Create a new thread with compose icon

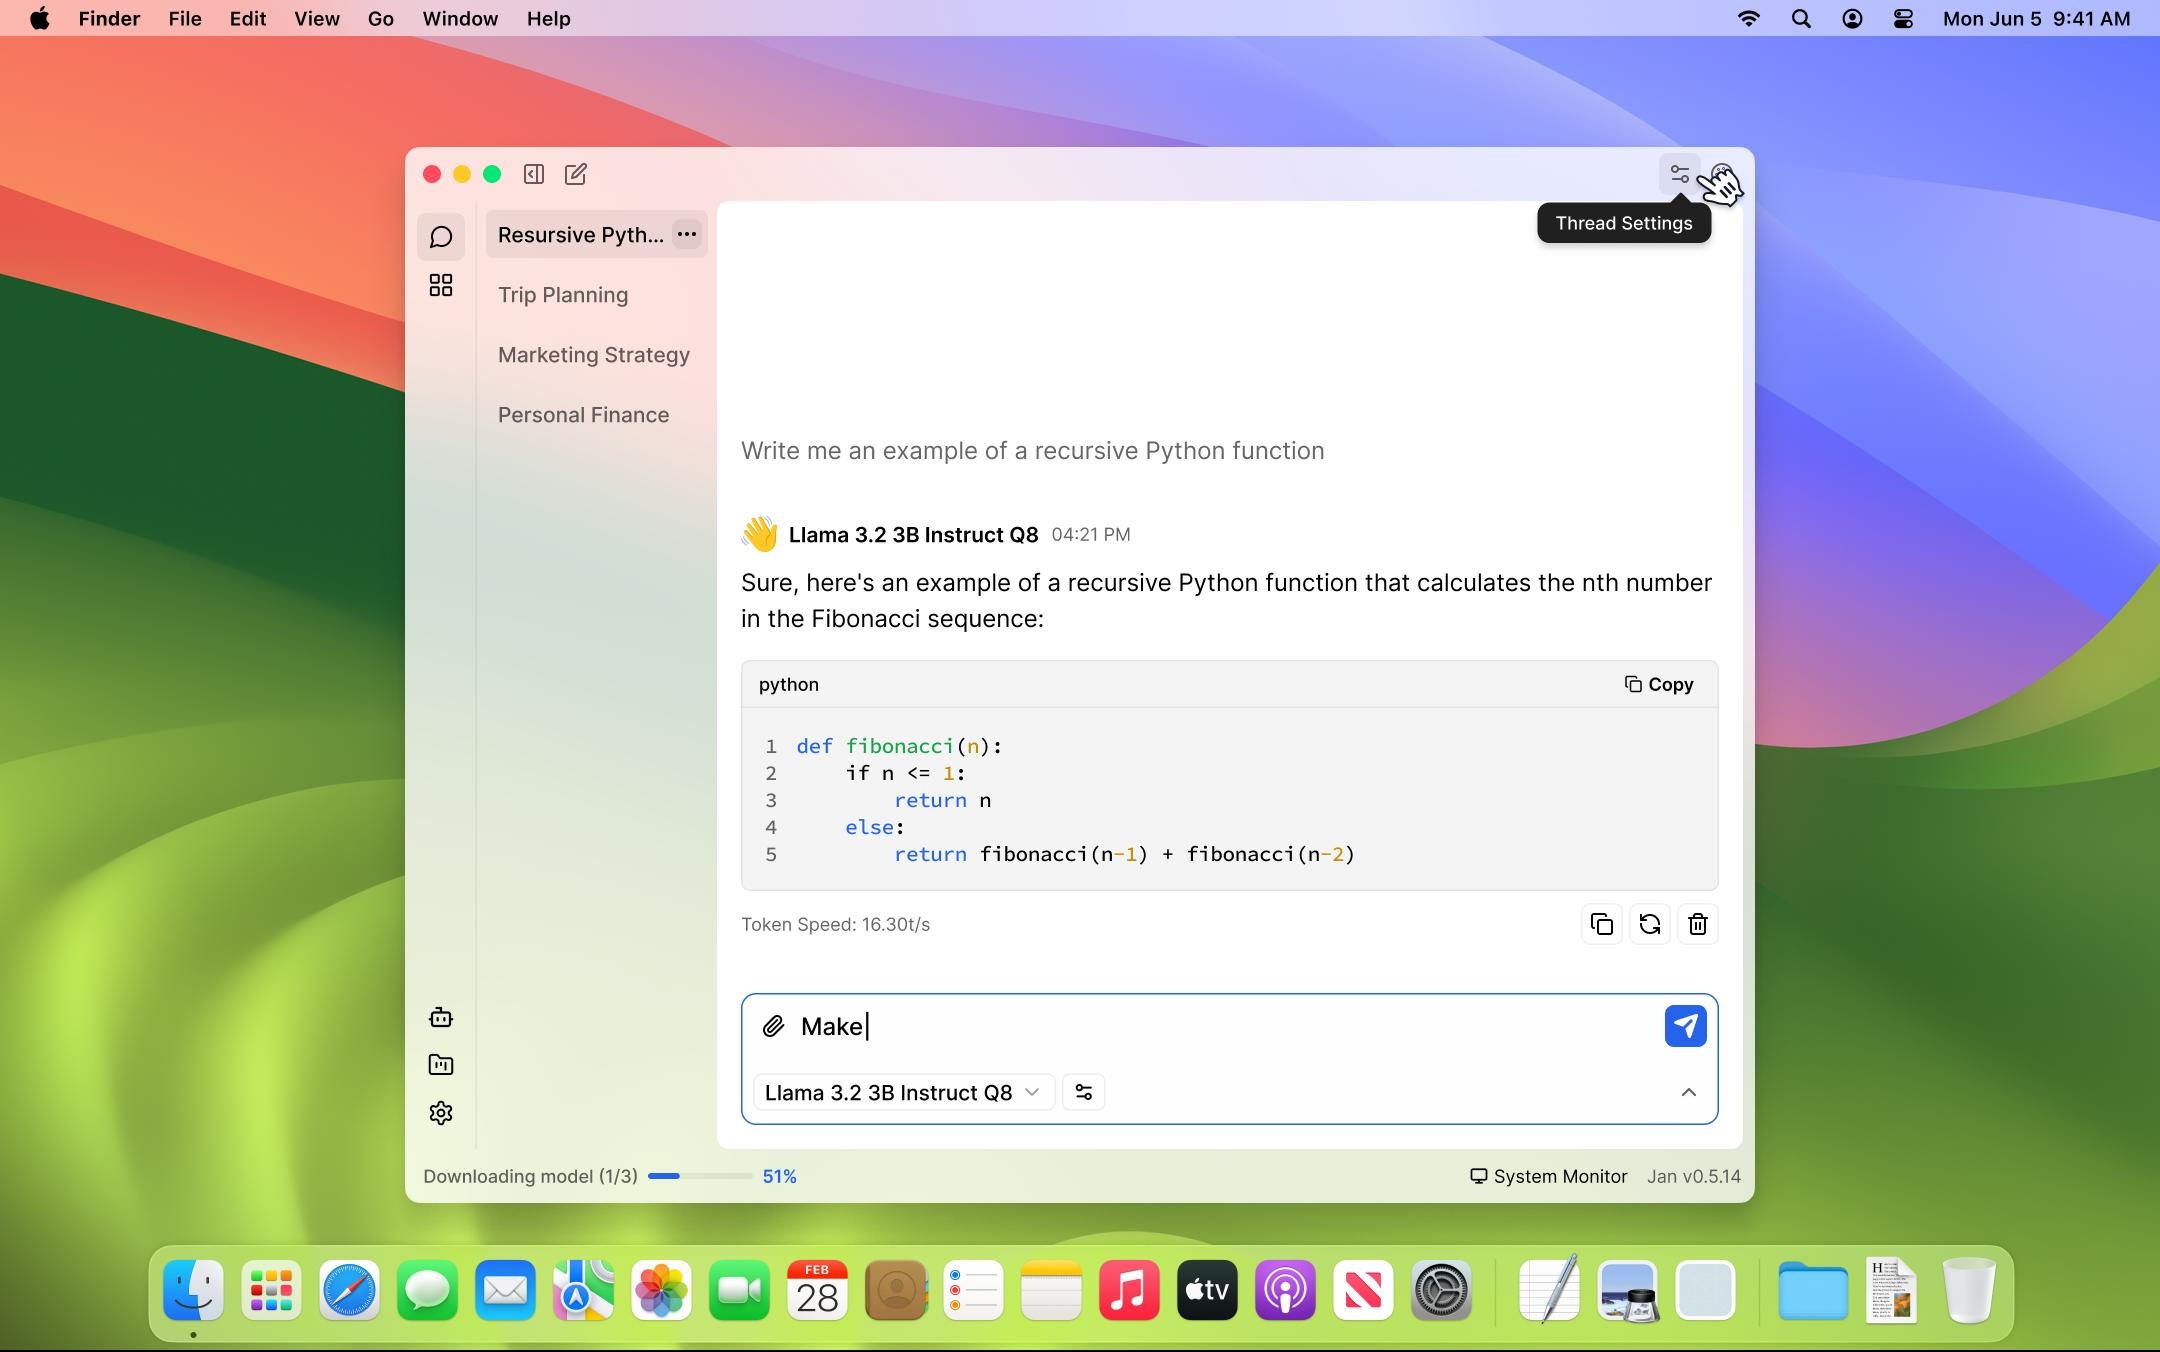point(576,174)
